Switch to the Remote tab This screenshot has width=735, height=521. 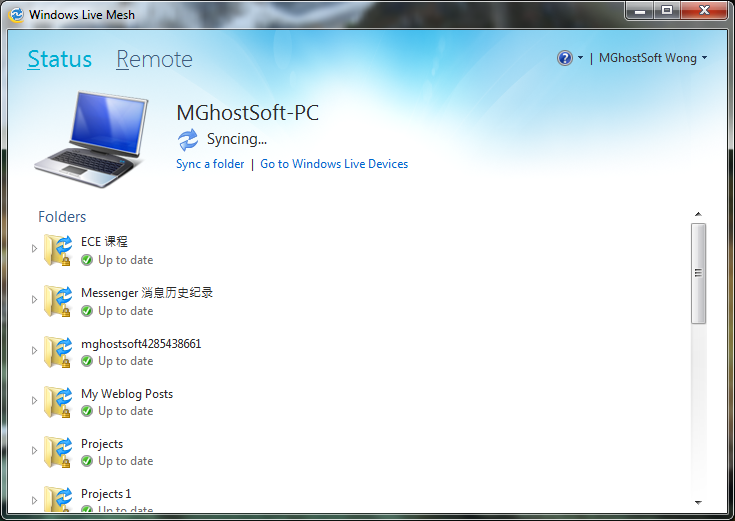[154, 60]
